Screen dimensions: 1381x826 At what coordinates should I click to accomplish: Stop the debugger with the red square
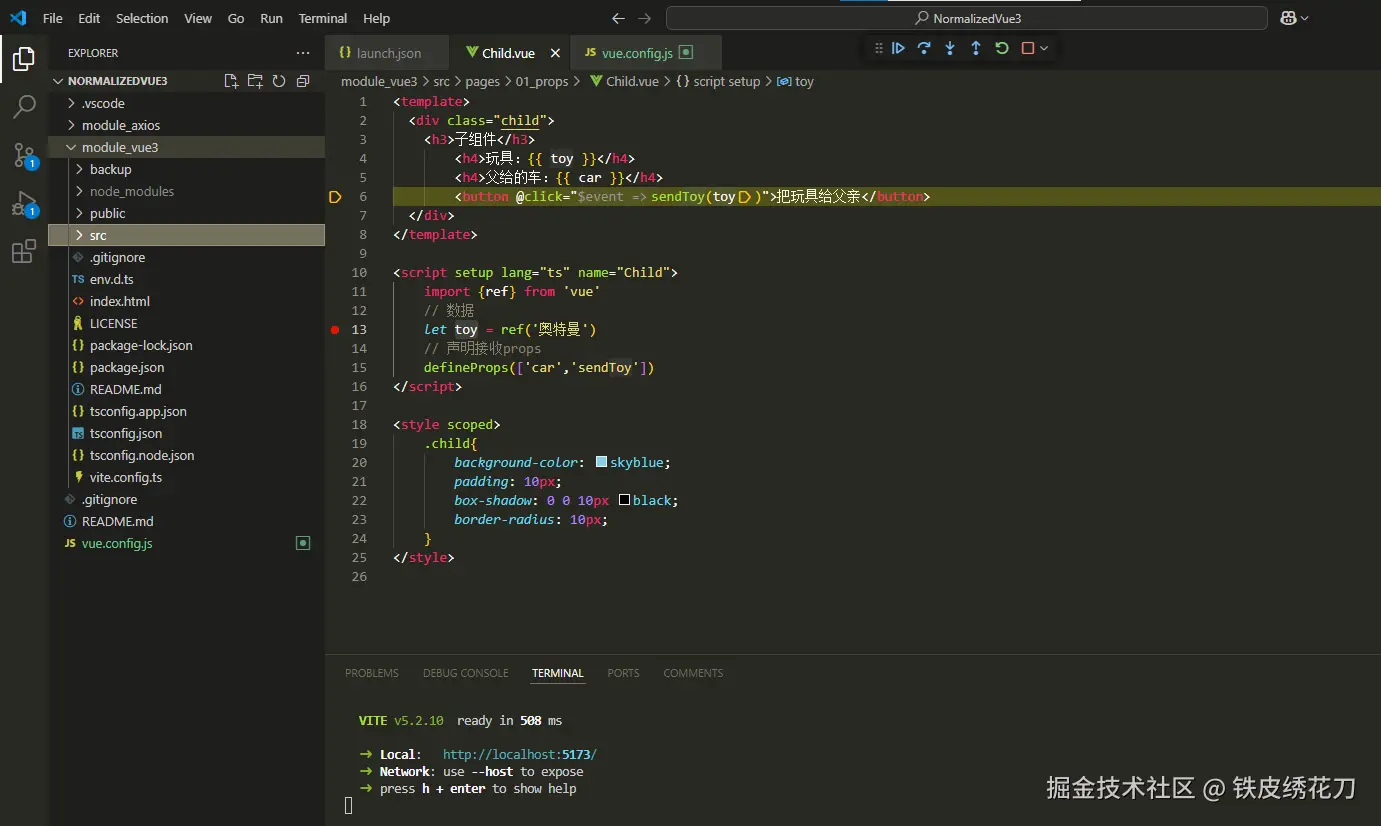pyautogui.click(x=1027, y=48)
